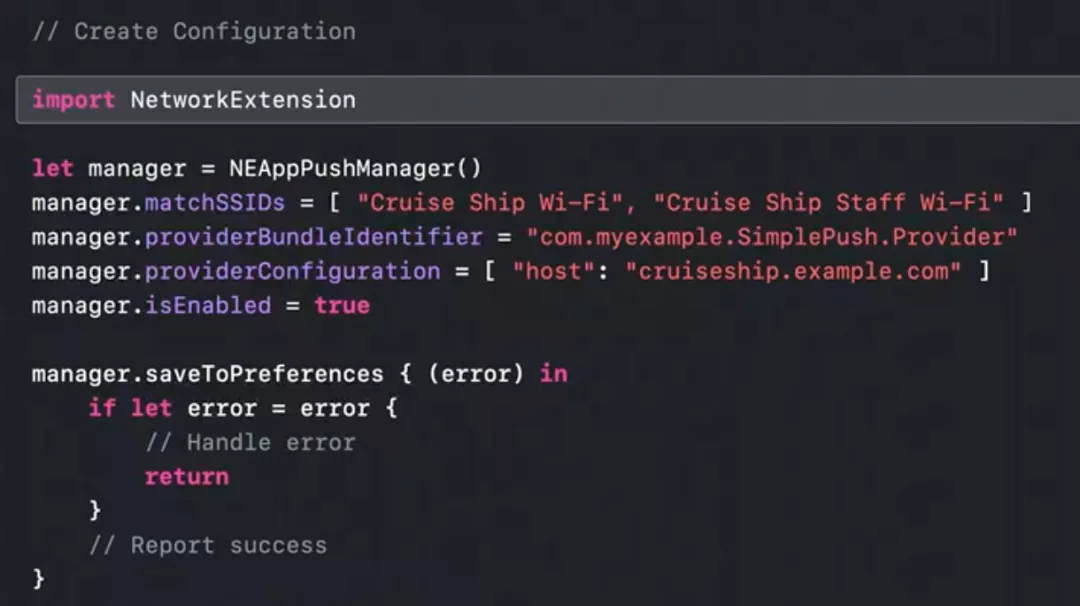Click the Create Configuration comment
Viewport: 1080px width, 606px height.
tap(194, 31)
